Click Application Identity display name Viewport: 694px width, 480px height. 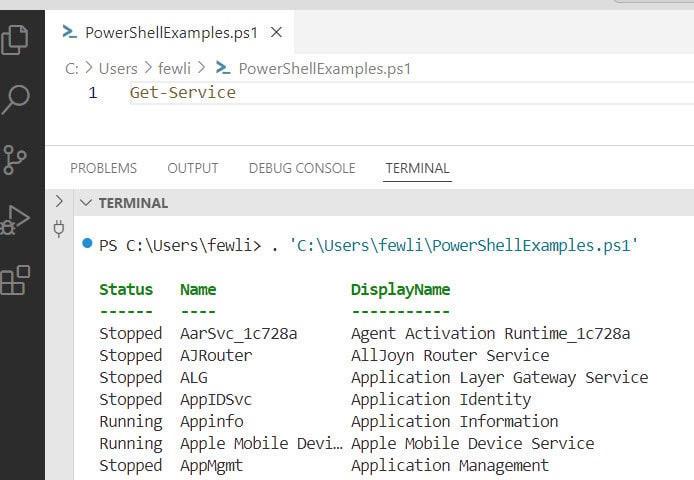(441, 399)
